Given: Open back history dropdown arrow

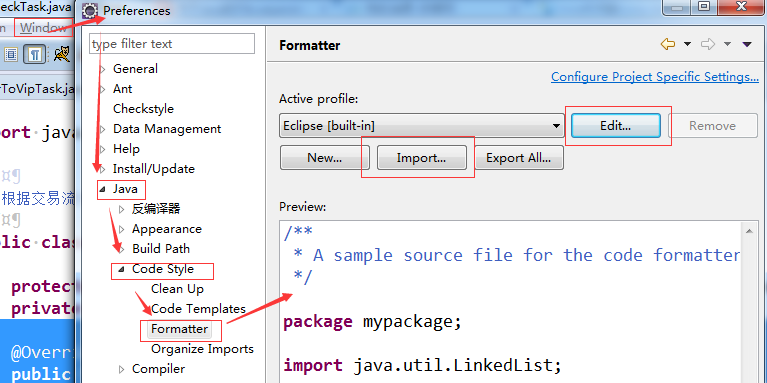Looking at the screenshot, I should pyautogui.click(x=687, y=45).
